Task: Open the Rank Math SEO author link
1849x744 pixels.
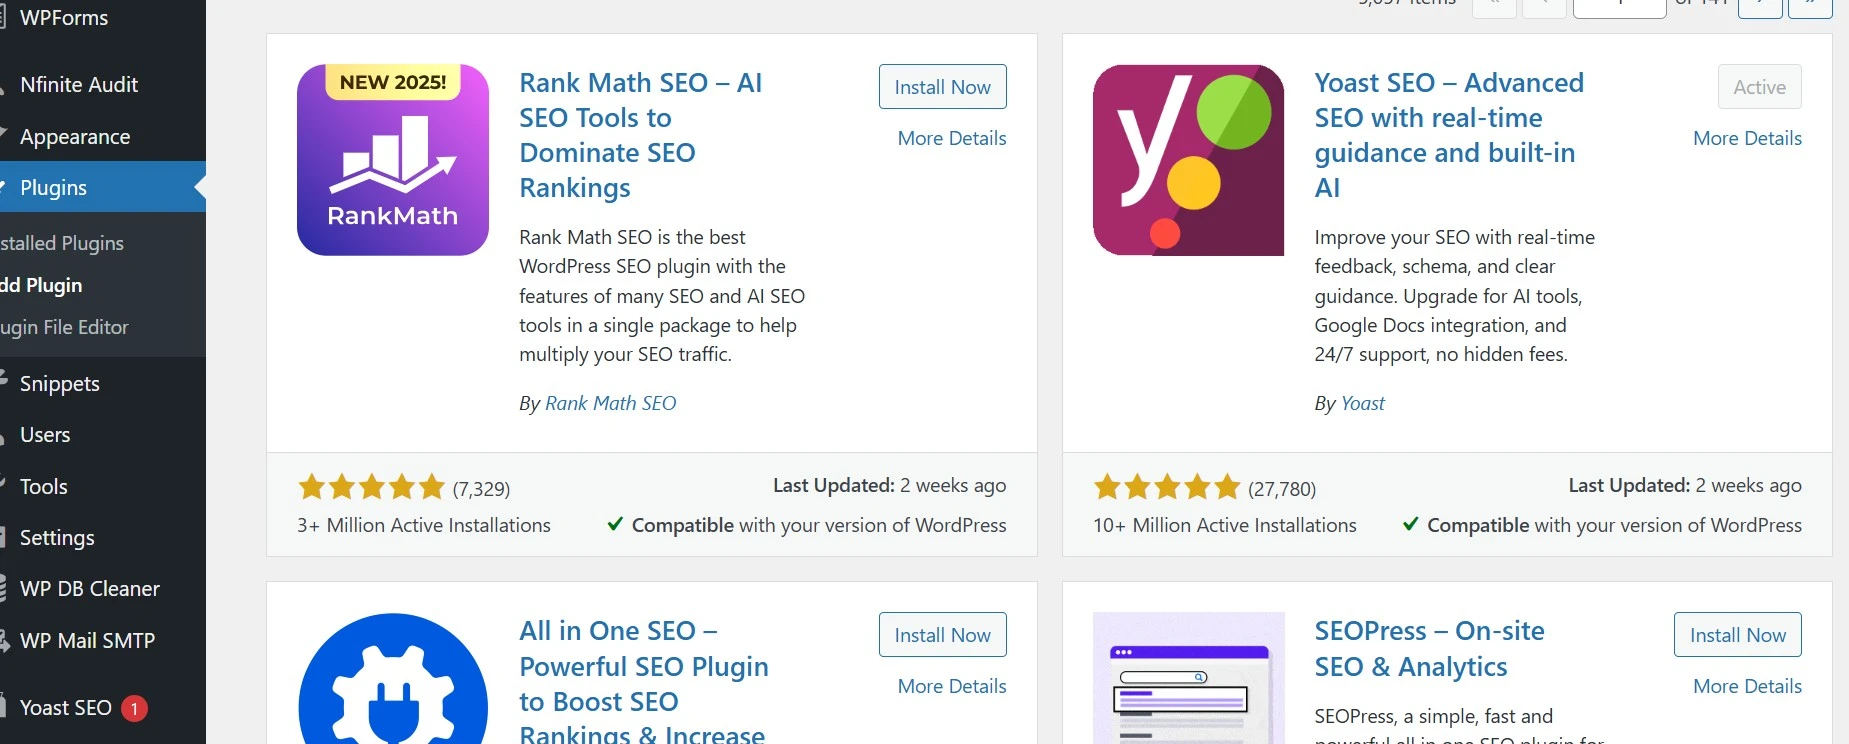Action: point(610,404)
